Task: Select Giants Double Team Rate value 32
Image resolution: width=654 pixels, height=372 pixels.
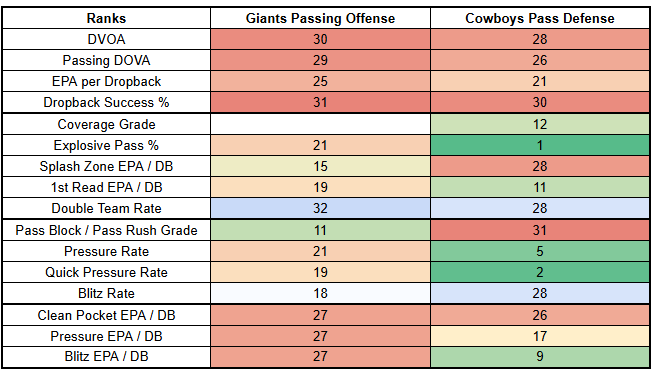Action: click(320, 208)
